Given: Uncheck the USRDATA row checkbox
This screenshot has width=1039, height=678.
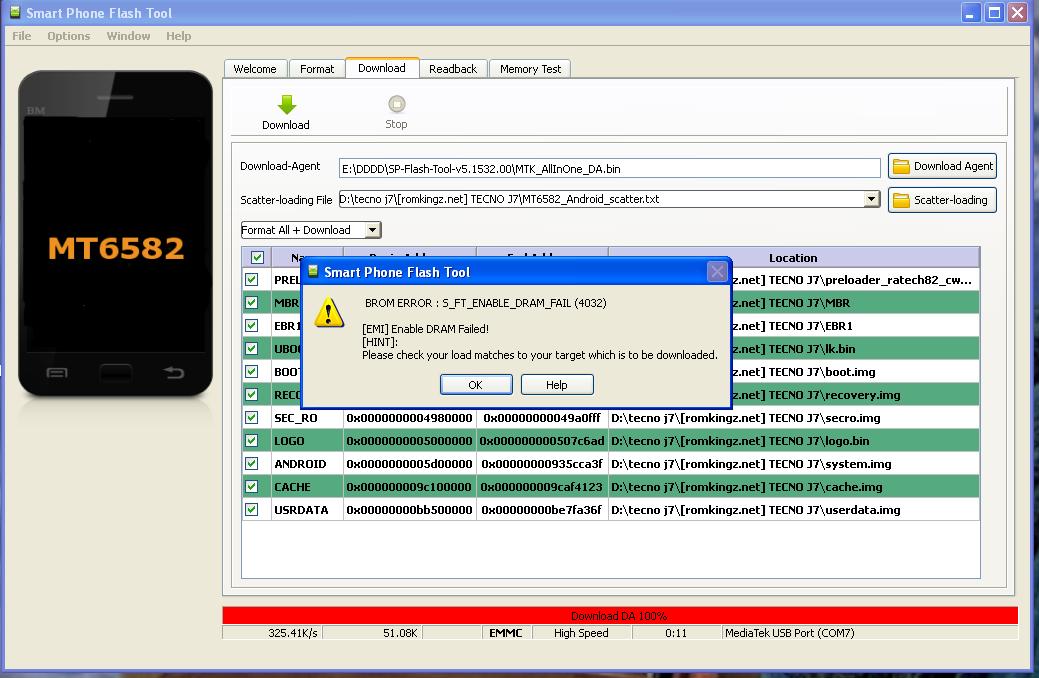Looking at the screenshot, I should point(252,510).
